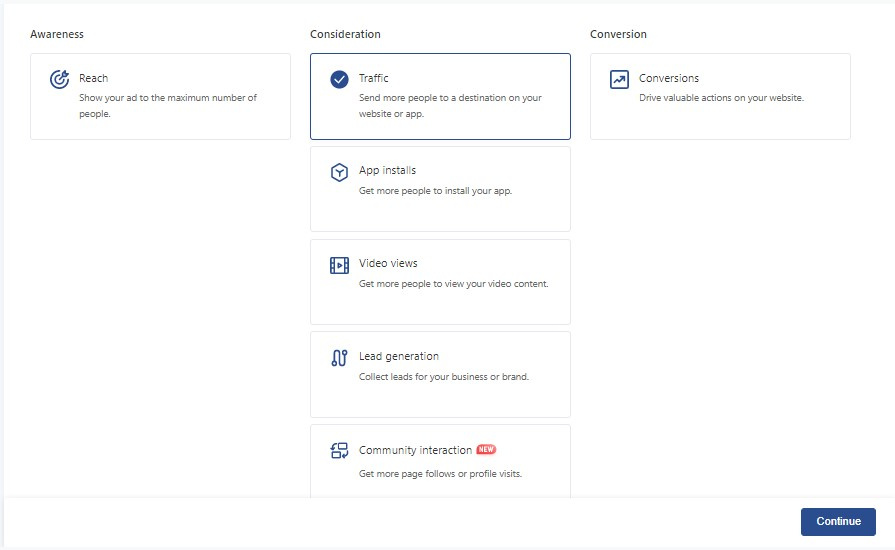Click 'Drive valuable actions on your website' description
Image resolution: width=895 pixels, height=550 pixels.
[721, 98]
